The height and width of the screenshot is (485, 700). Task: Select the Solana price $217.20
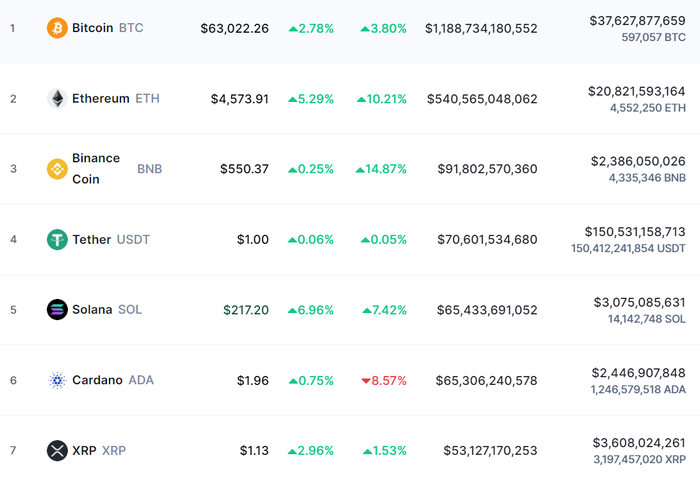tap(246, 310)
